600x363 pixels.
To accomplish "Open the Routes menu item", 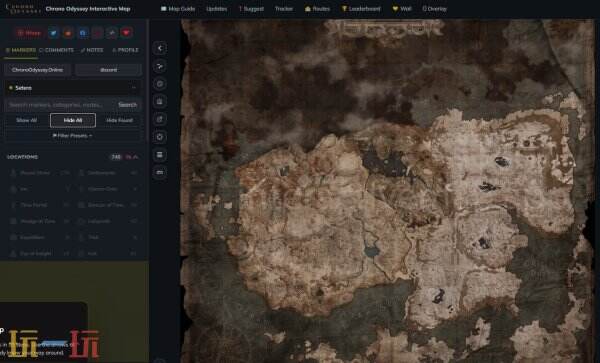I will click(317, 9).
